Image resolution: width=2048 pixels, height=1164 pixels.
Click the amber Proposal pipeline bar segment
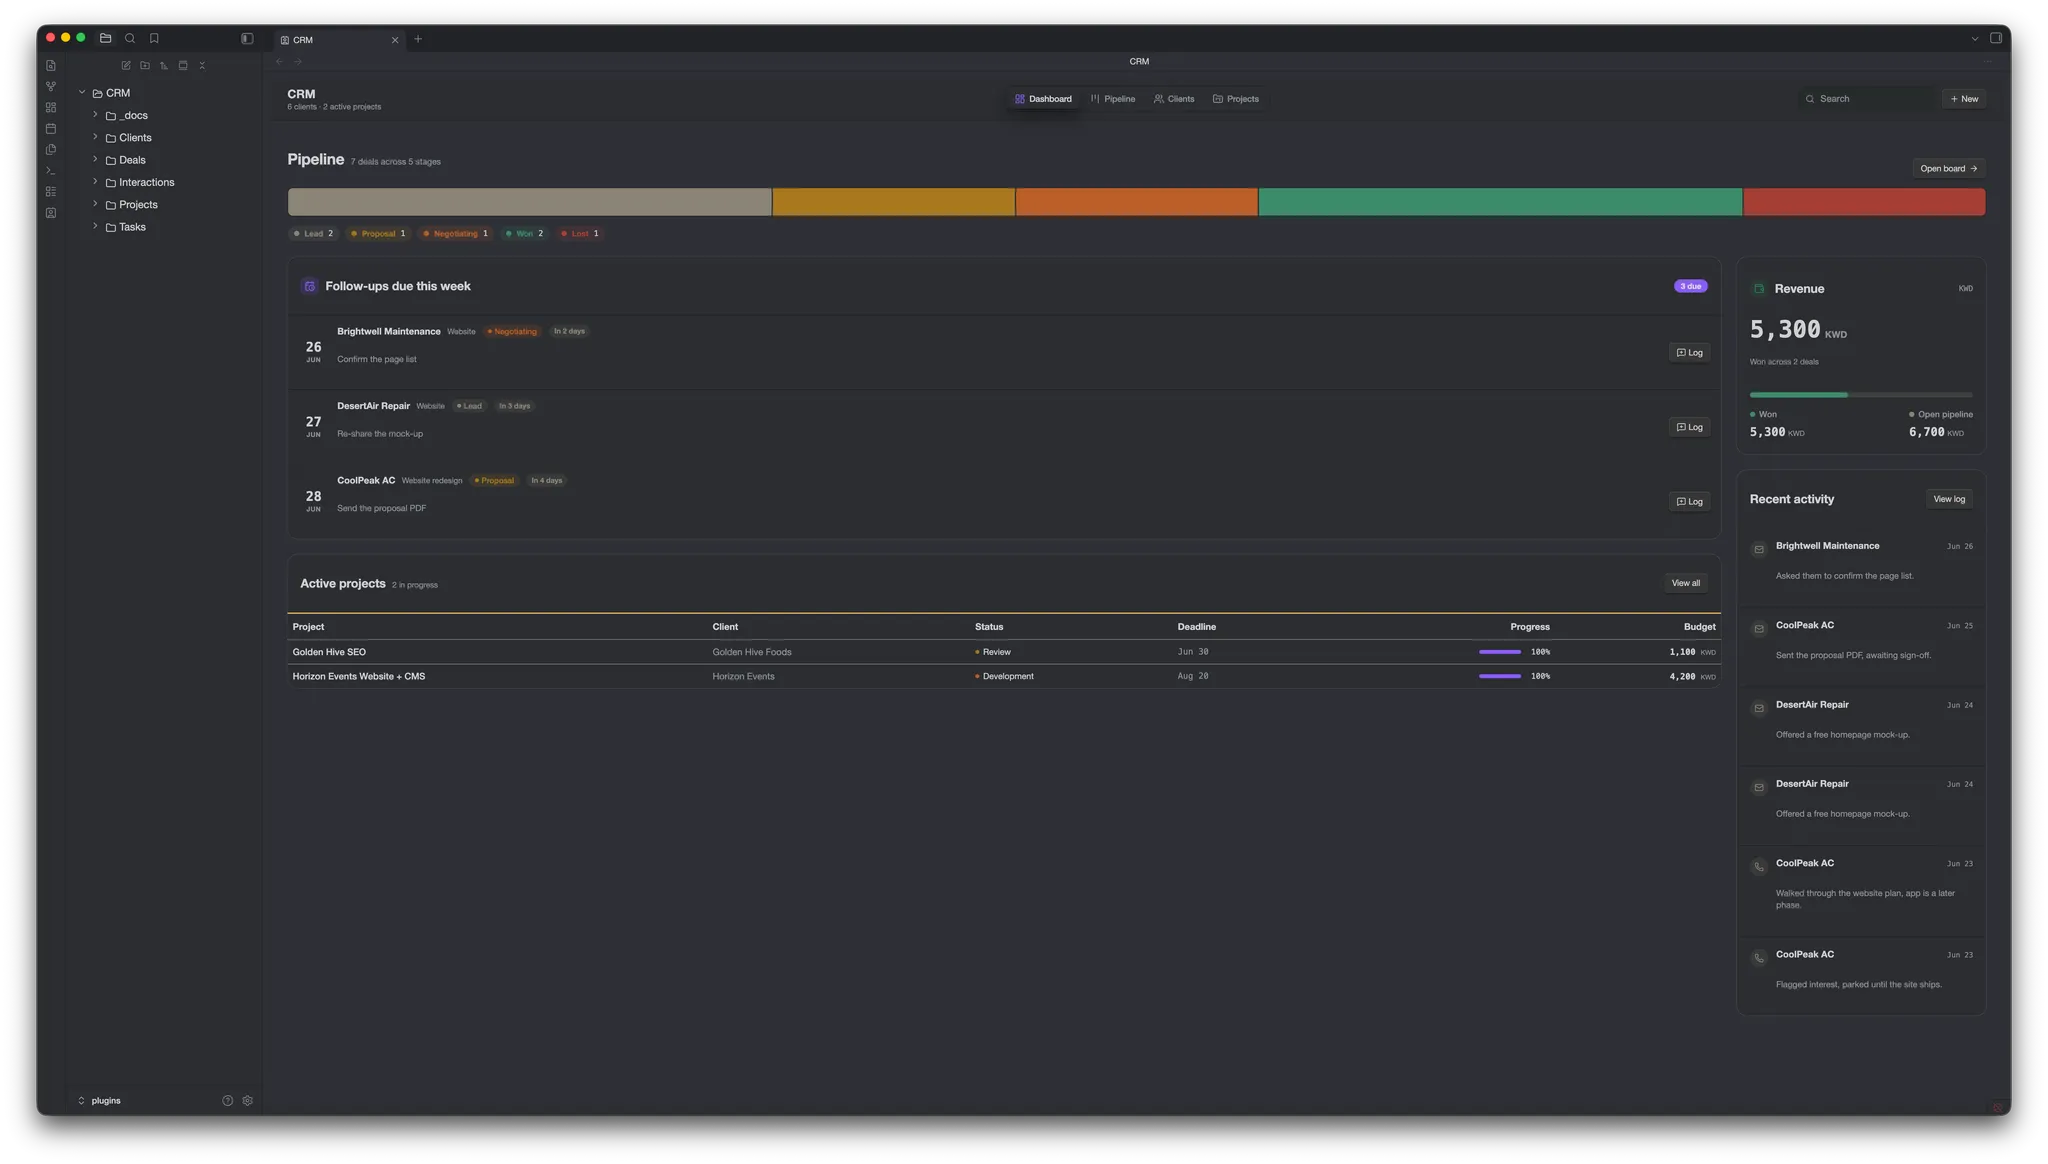pos(893,202)
